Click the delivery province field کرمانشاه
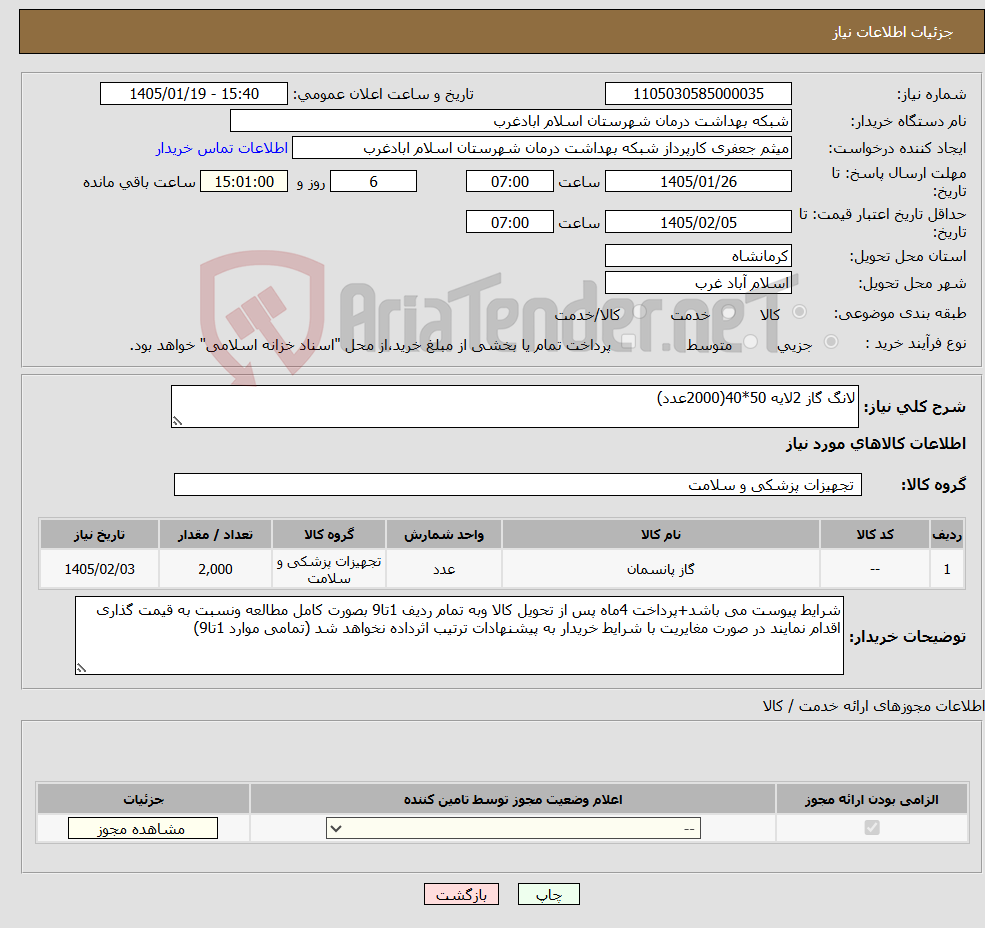985x928 pixels. 698,256
